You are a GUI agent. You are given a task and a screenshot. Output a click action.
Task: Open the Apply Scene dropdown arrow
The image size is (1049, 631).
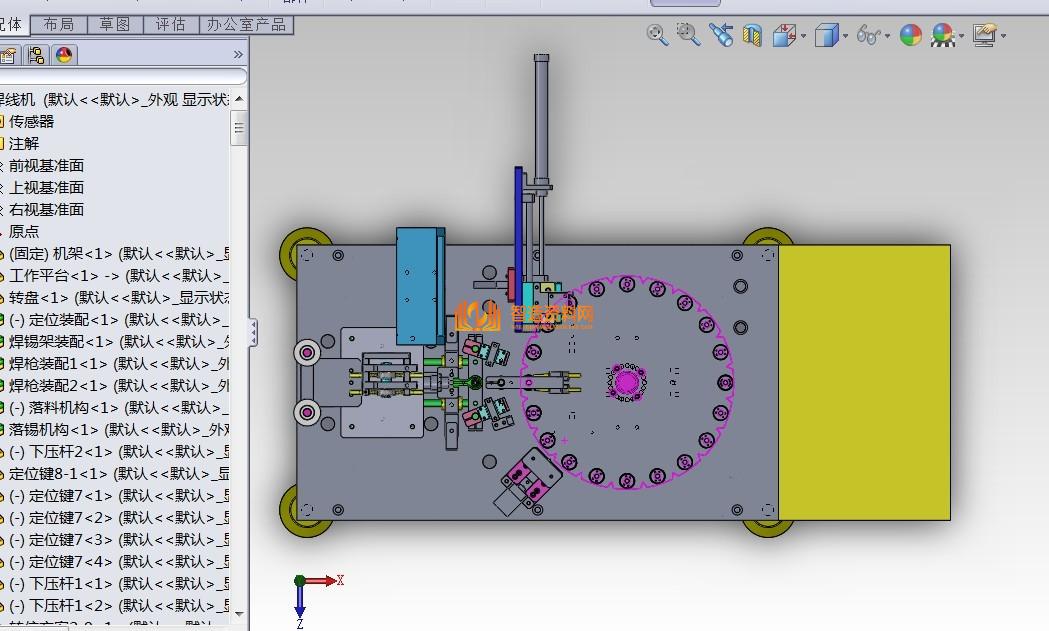click(962, 37)
